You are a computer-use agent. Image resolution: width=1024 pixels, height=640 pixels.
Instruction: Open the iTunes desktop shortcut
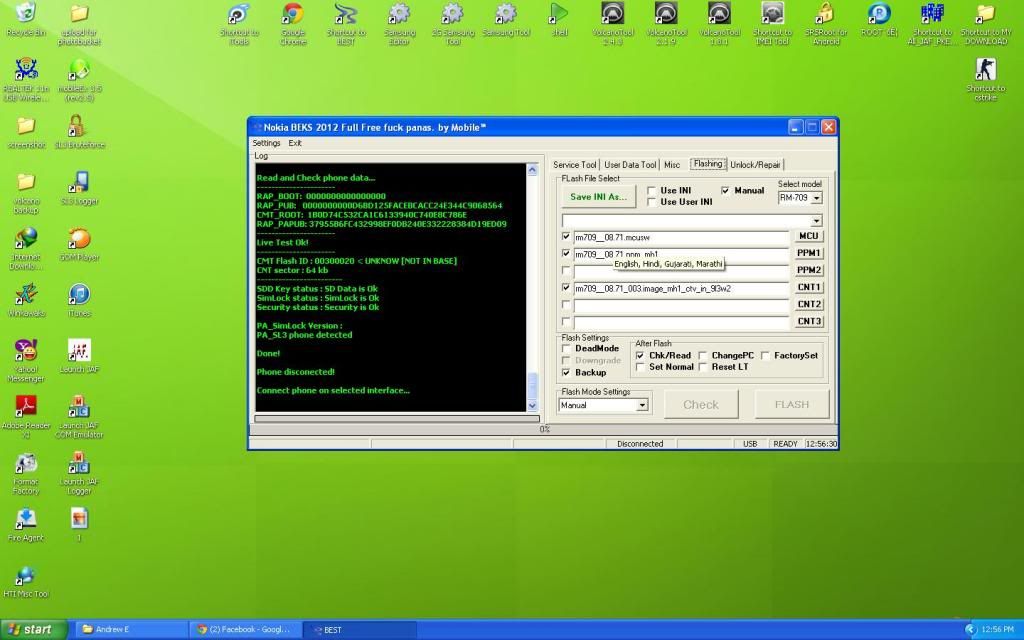pos(79,295)
